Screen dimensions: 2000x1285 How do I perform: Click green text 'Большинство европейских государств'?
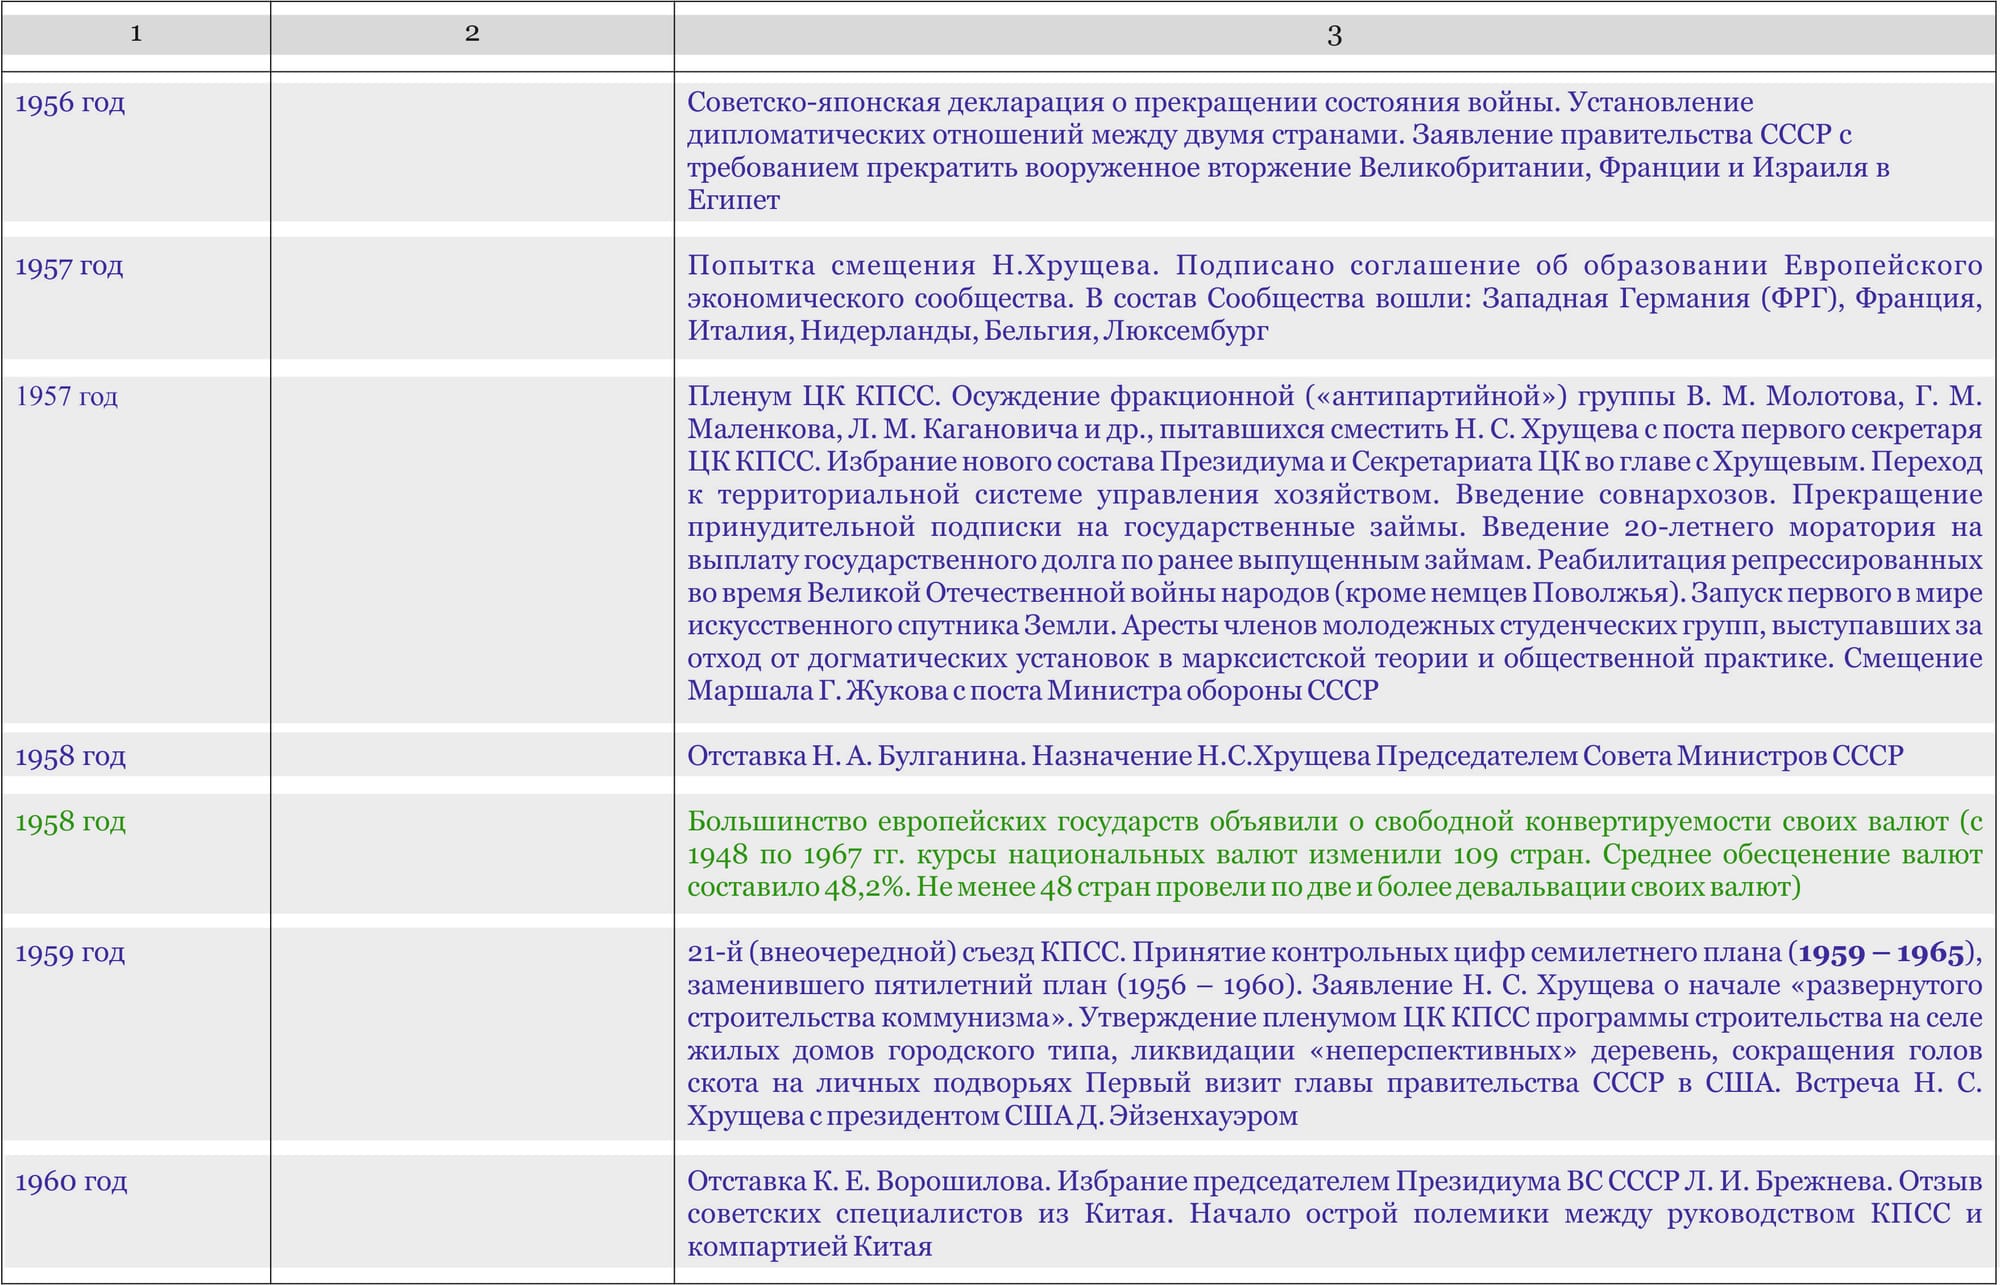click(944, 822)
